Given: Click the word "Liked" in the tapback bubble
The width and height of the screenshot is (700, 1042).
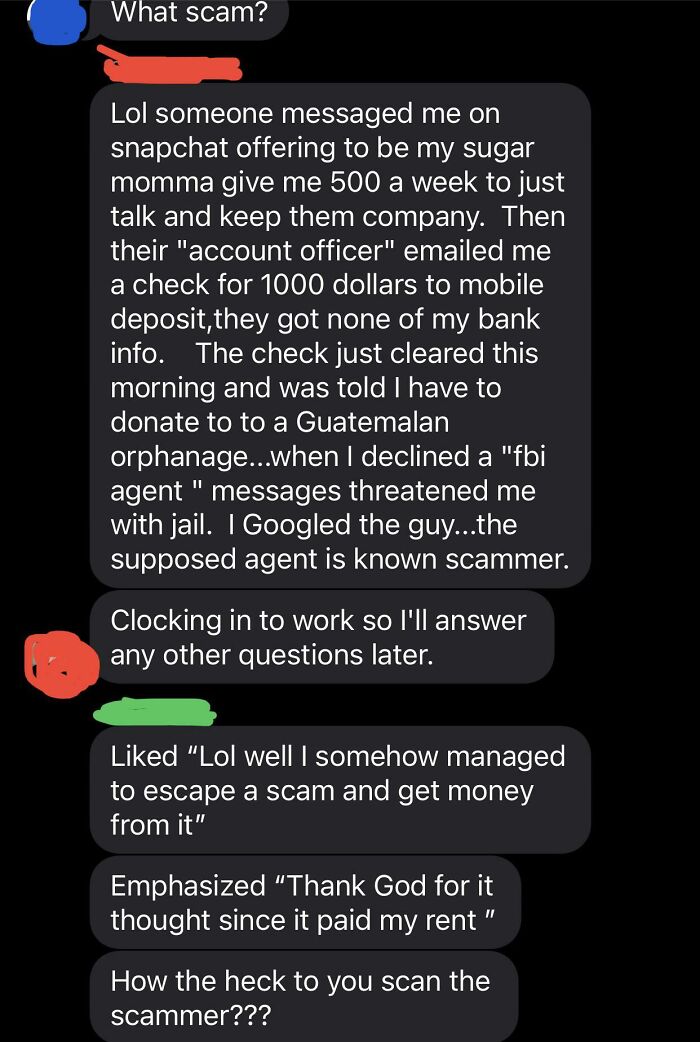Looking at the screenshot, I should (x=144, y=756).
